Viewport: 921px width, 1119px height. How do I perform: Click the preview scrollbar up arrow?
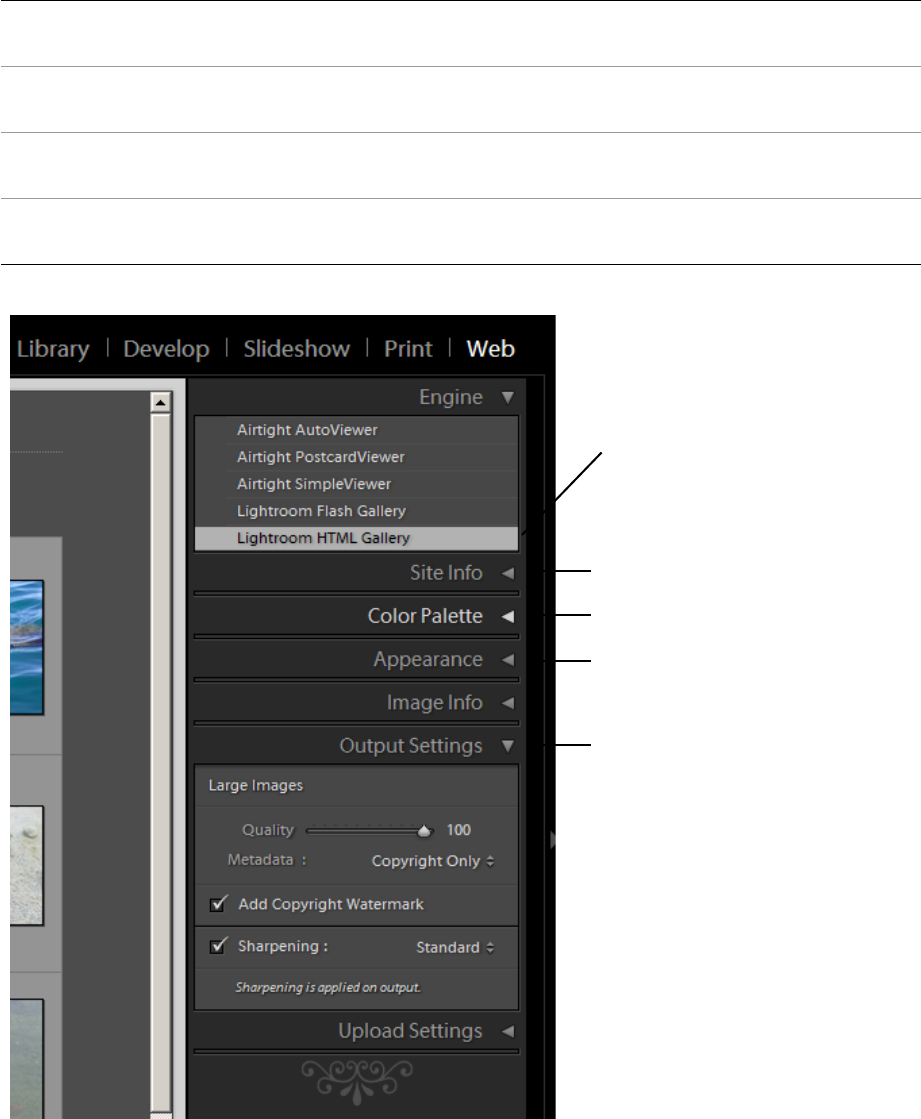(x=161, y=402)
